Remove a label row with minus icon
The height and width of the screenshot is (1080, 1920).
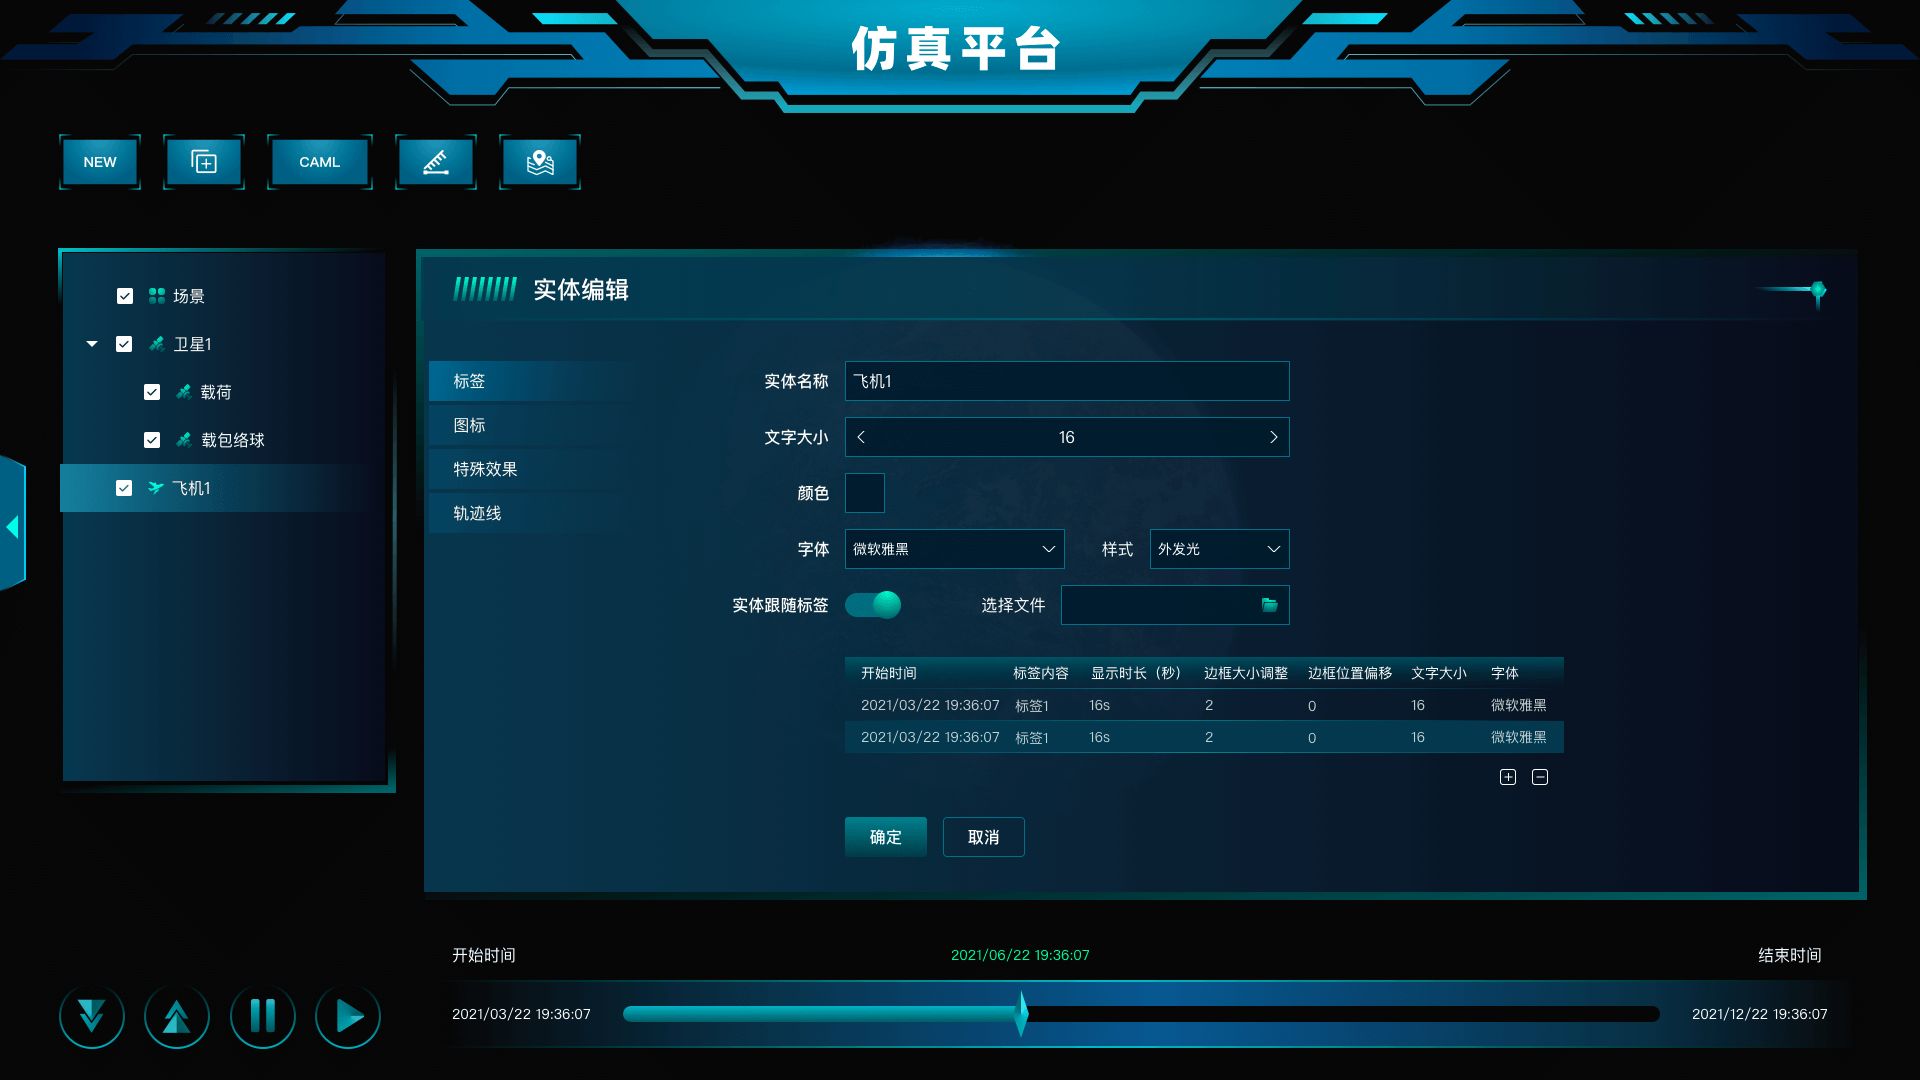tap(1540, 777)
